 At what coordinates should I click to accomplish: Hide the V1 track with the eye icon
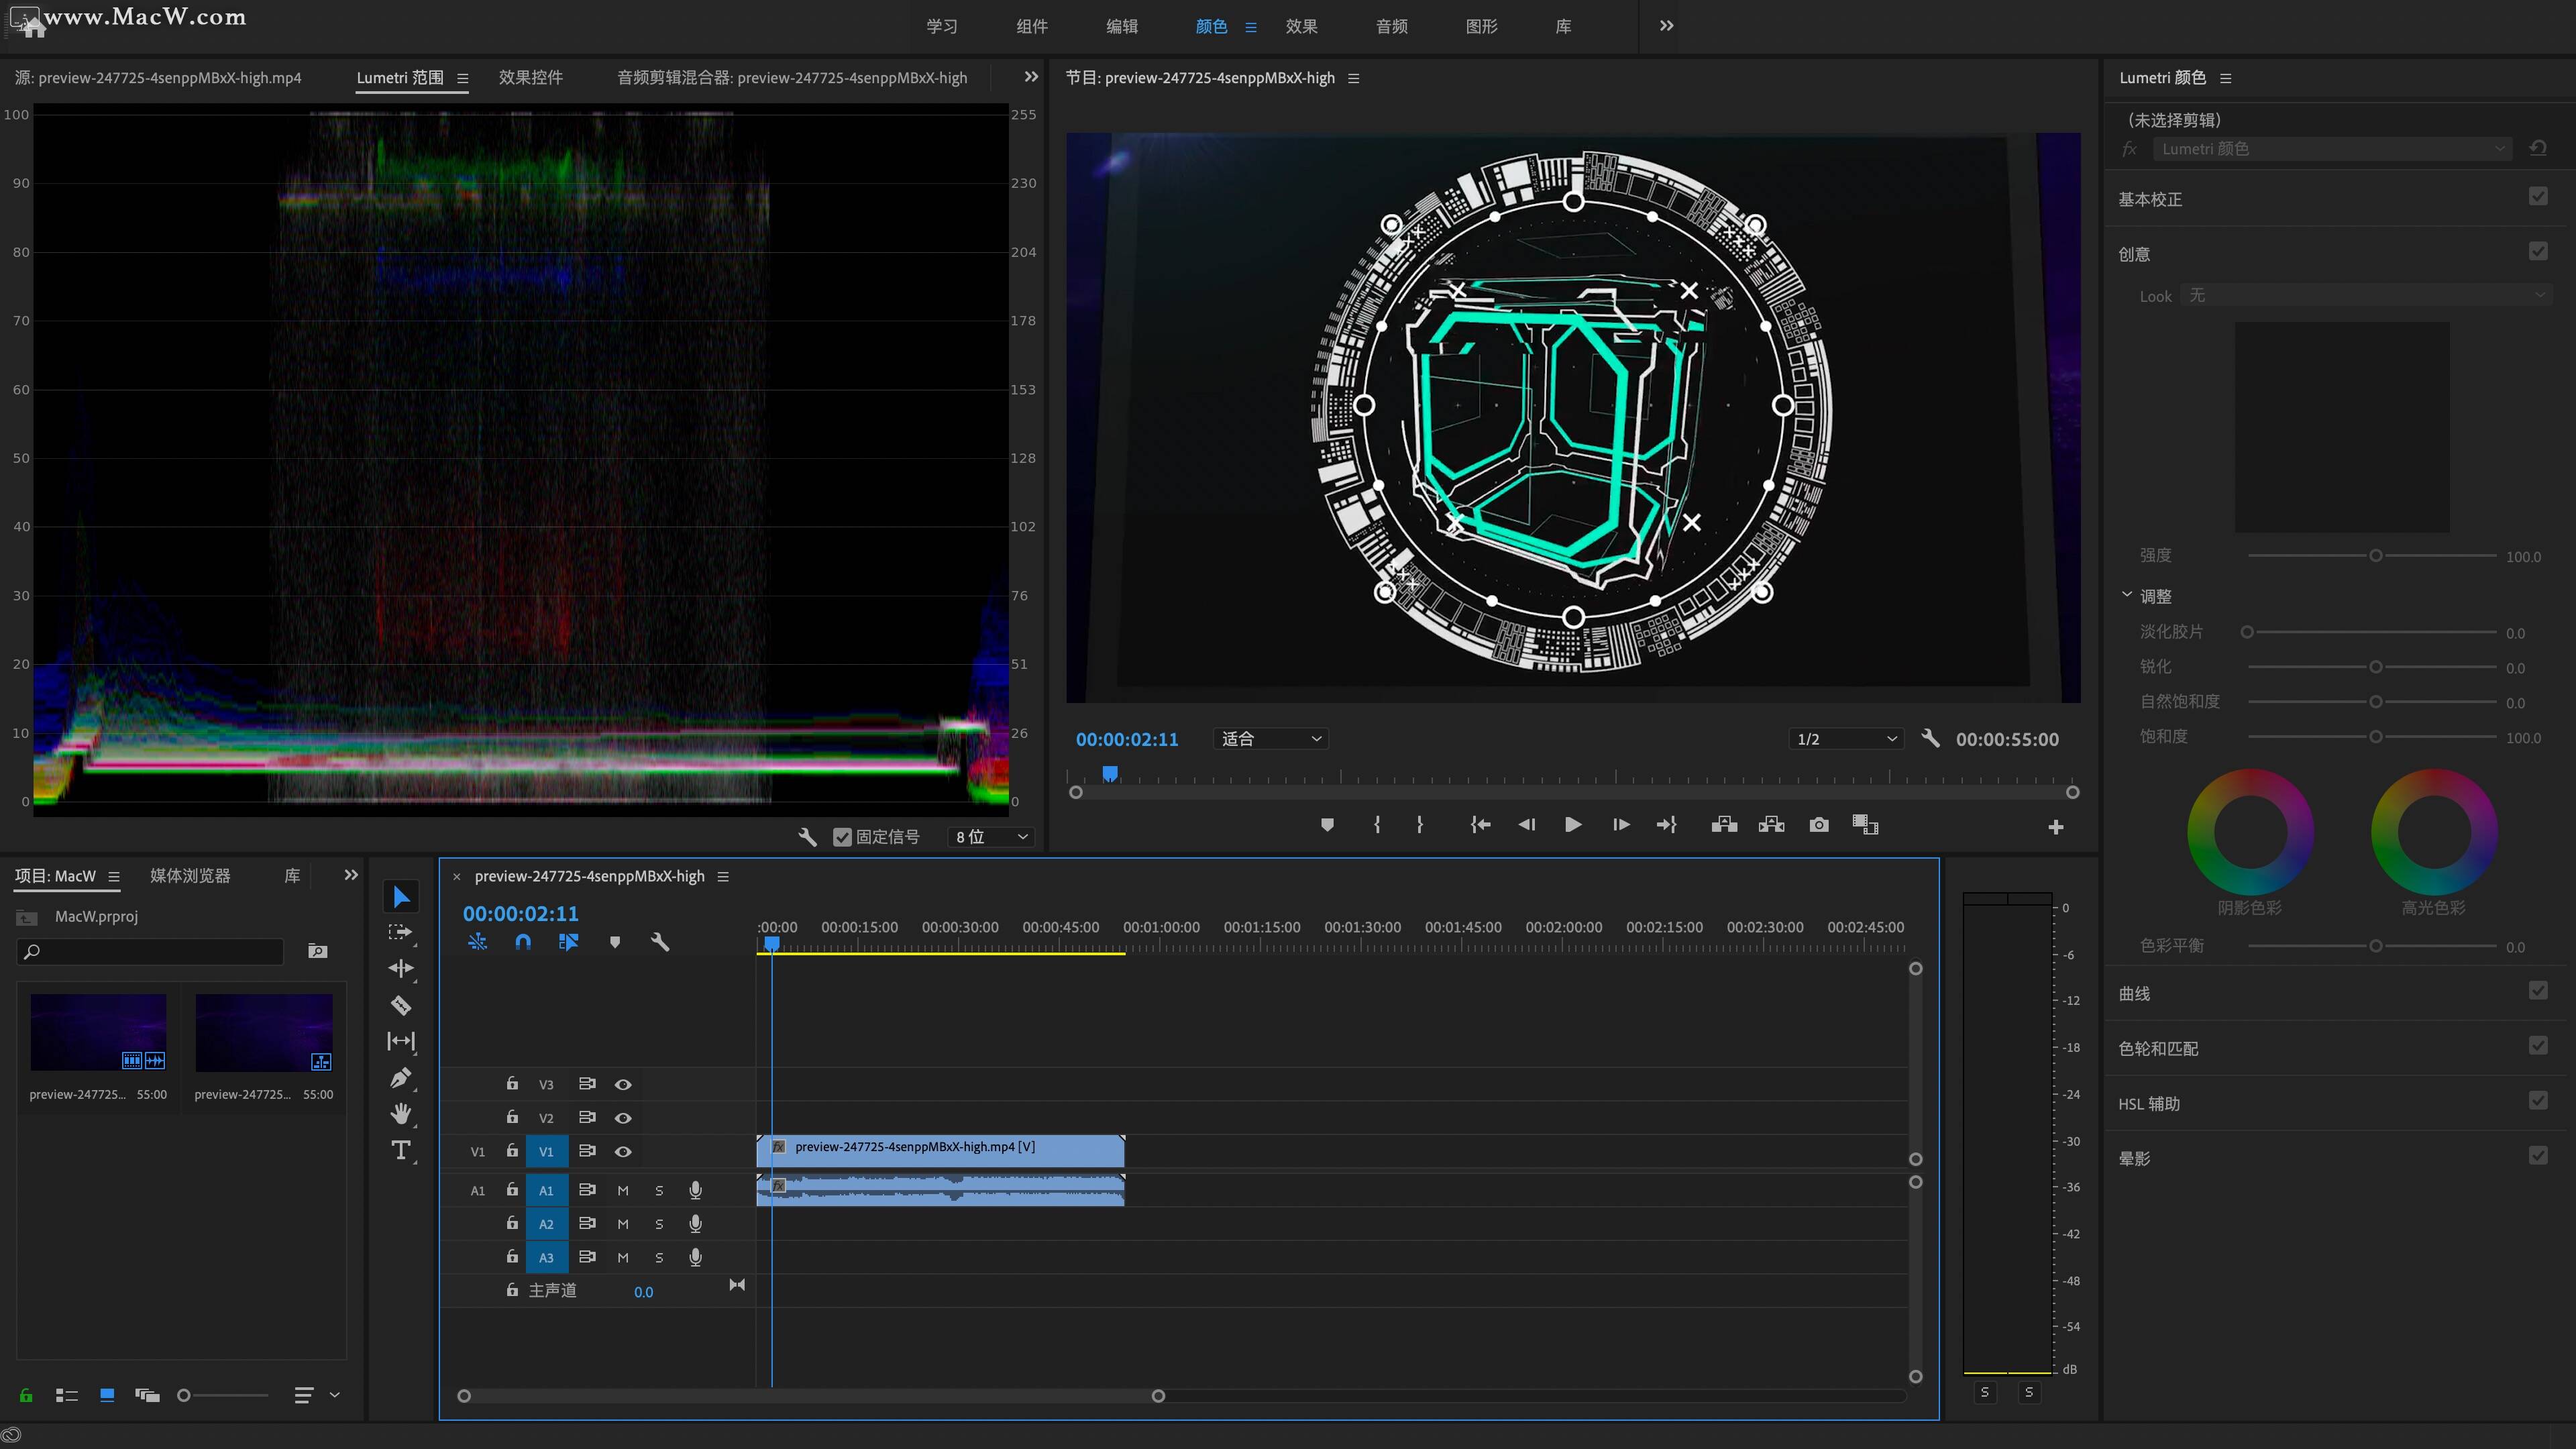623,1152
